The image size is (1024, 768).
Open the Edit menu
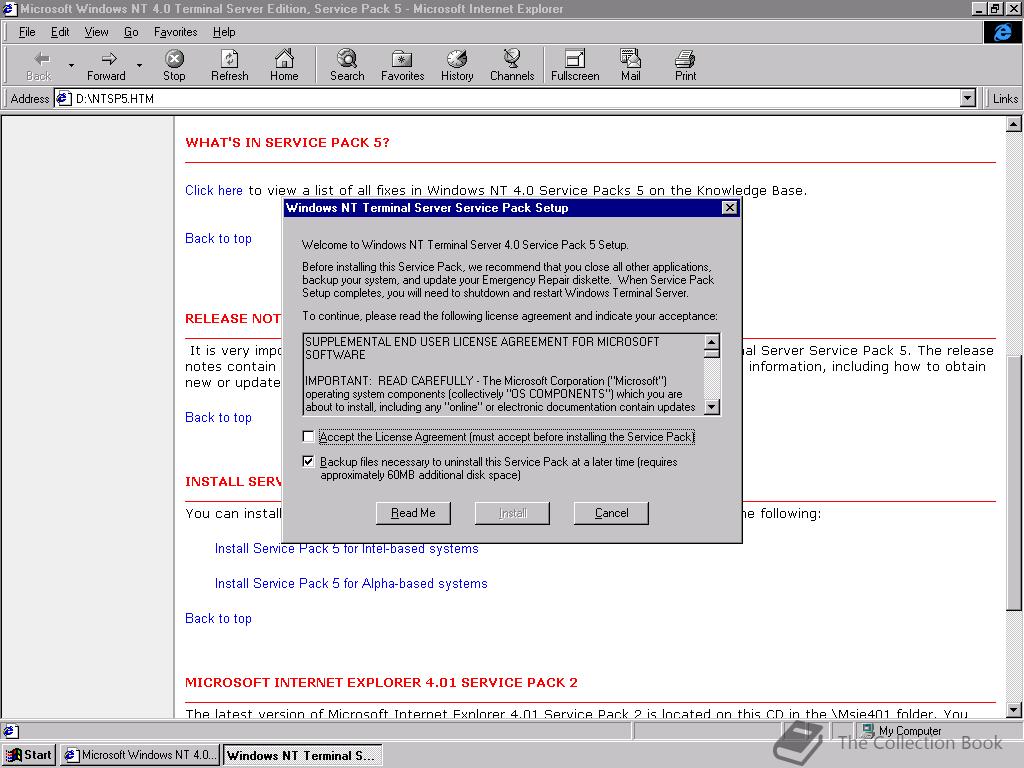[x=59, y=32]
